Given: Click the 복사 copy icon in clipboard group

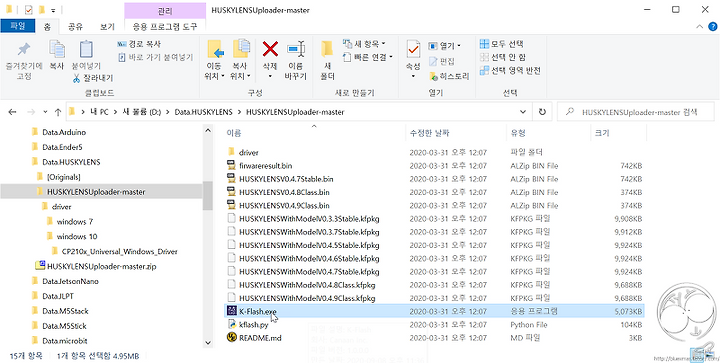Looking at the screenshot, I should pos(57,49).
